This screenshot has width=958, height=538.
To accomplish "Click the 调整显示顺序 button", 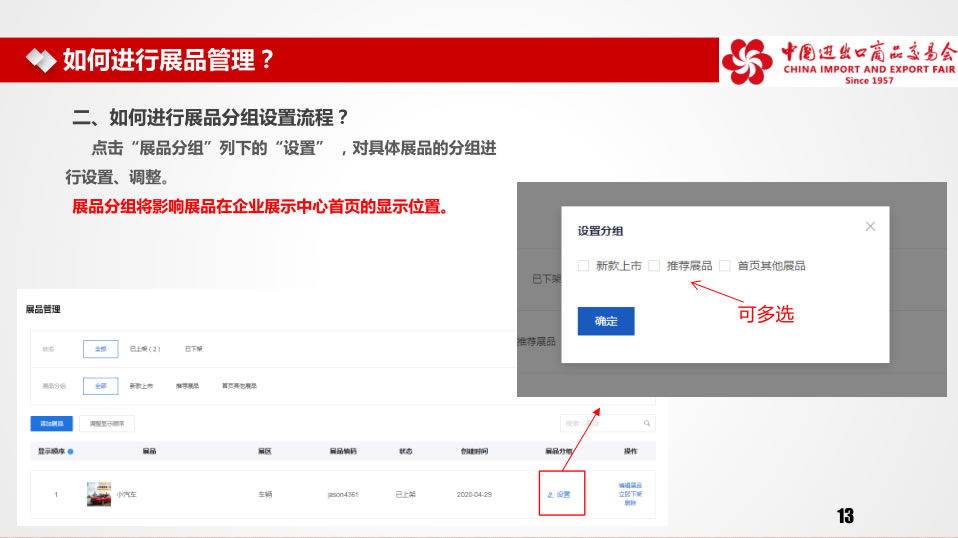I will click(107, 423).
